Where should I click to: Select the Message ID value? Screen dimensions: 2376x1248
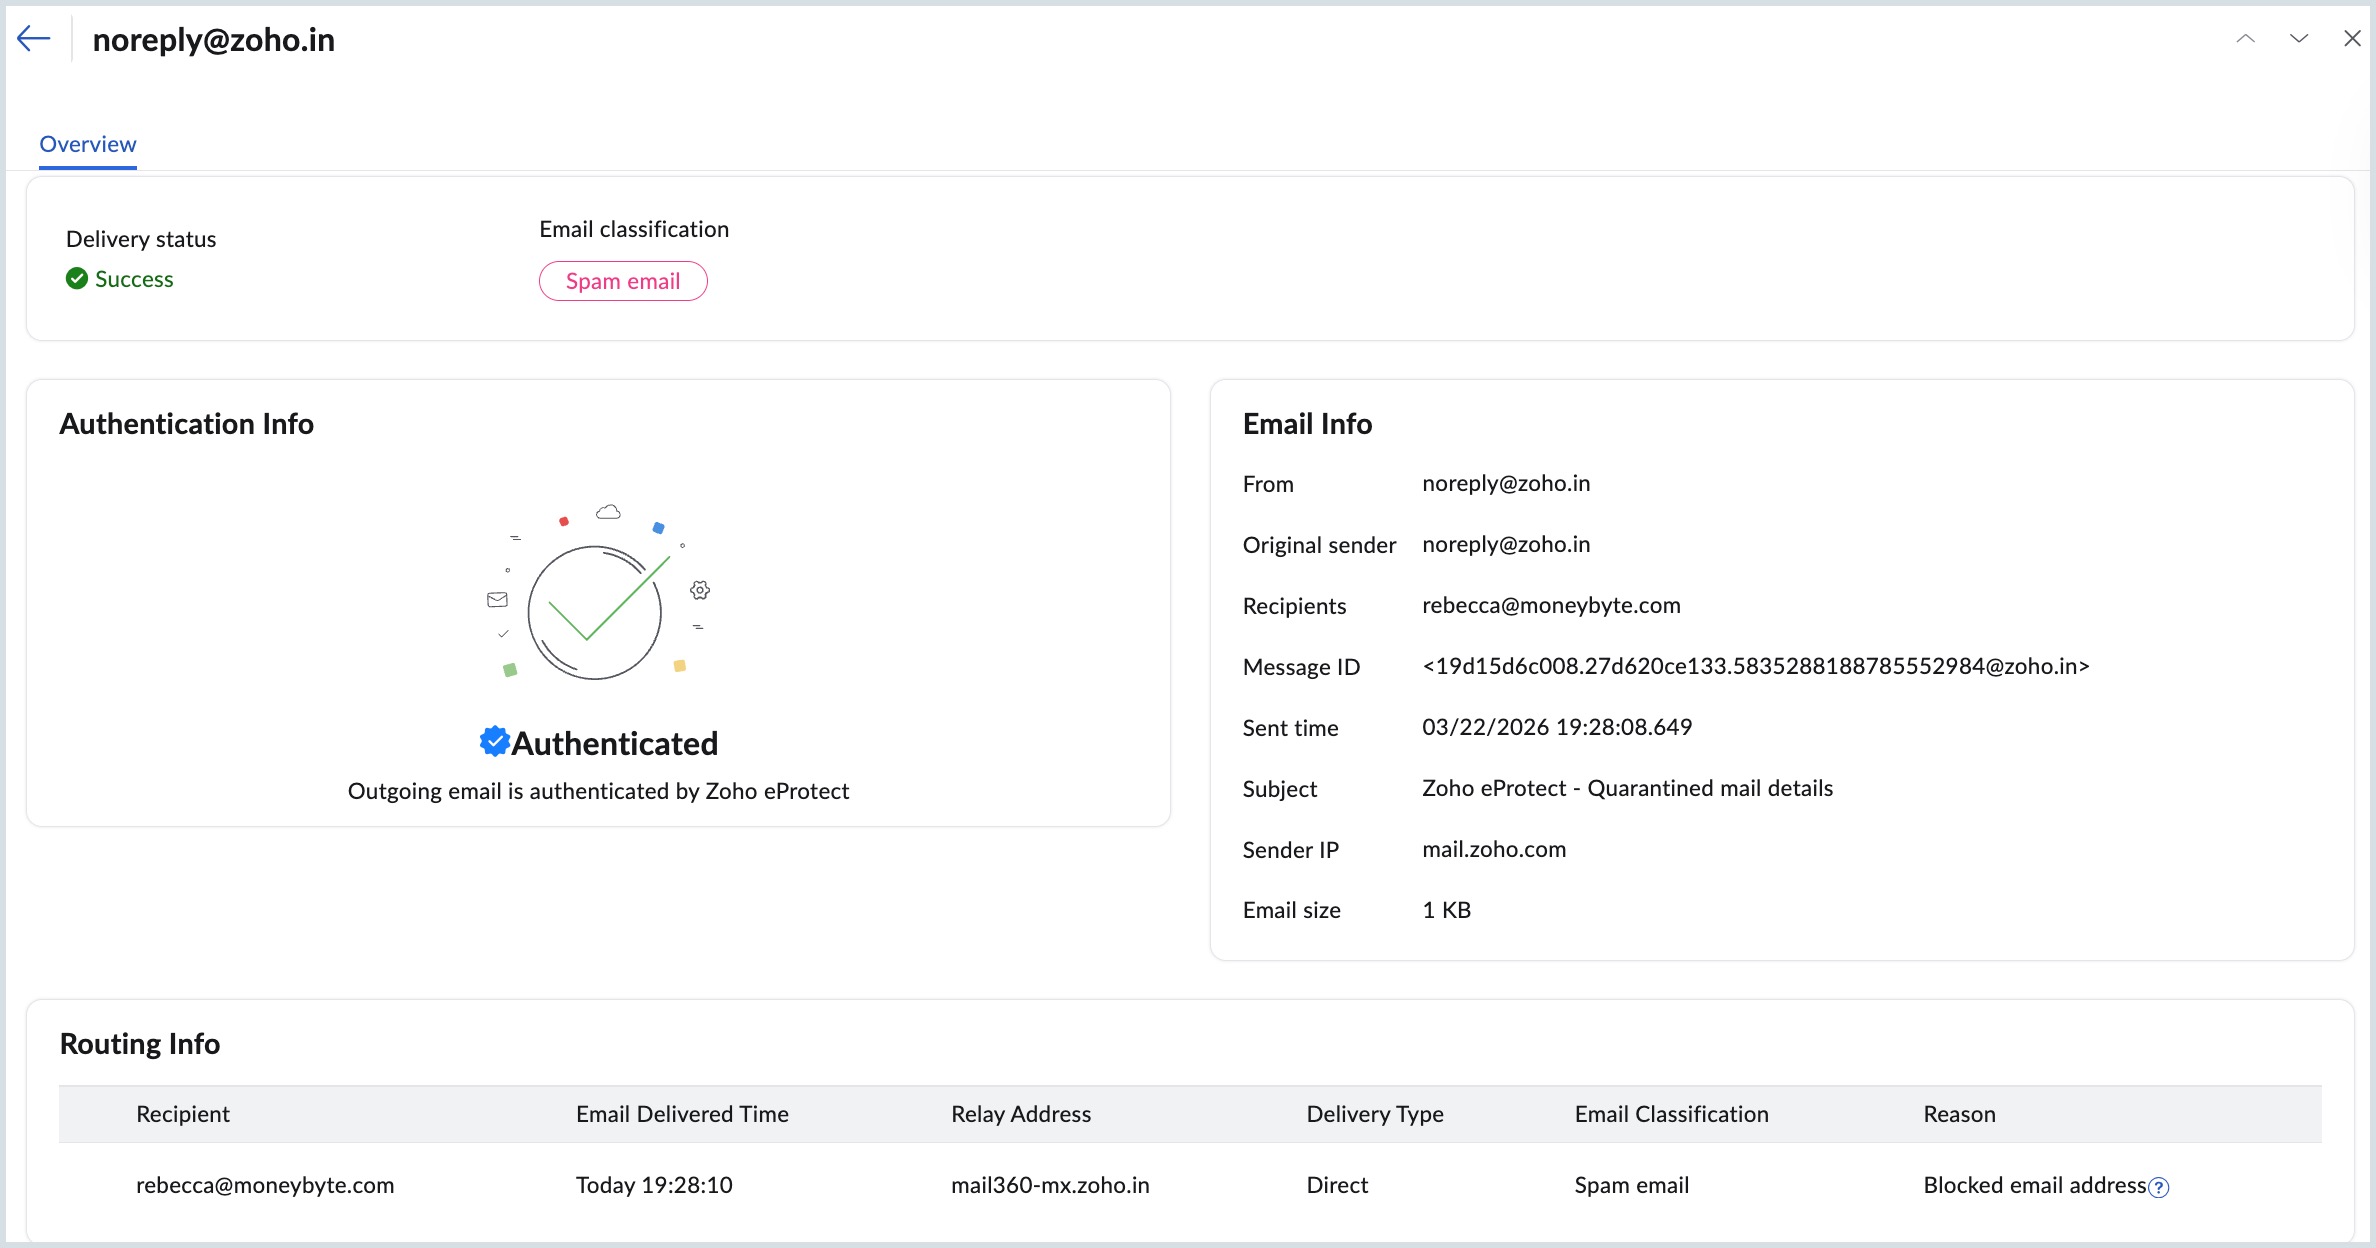pos(1756,667)
